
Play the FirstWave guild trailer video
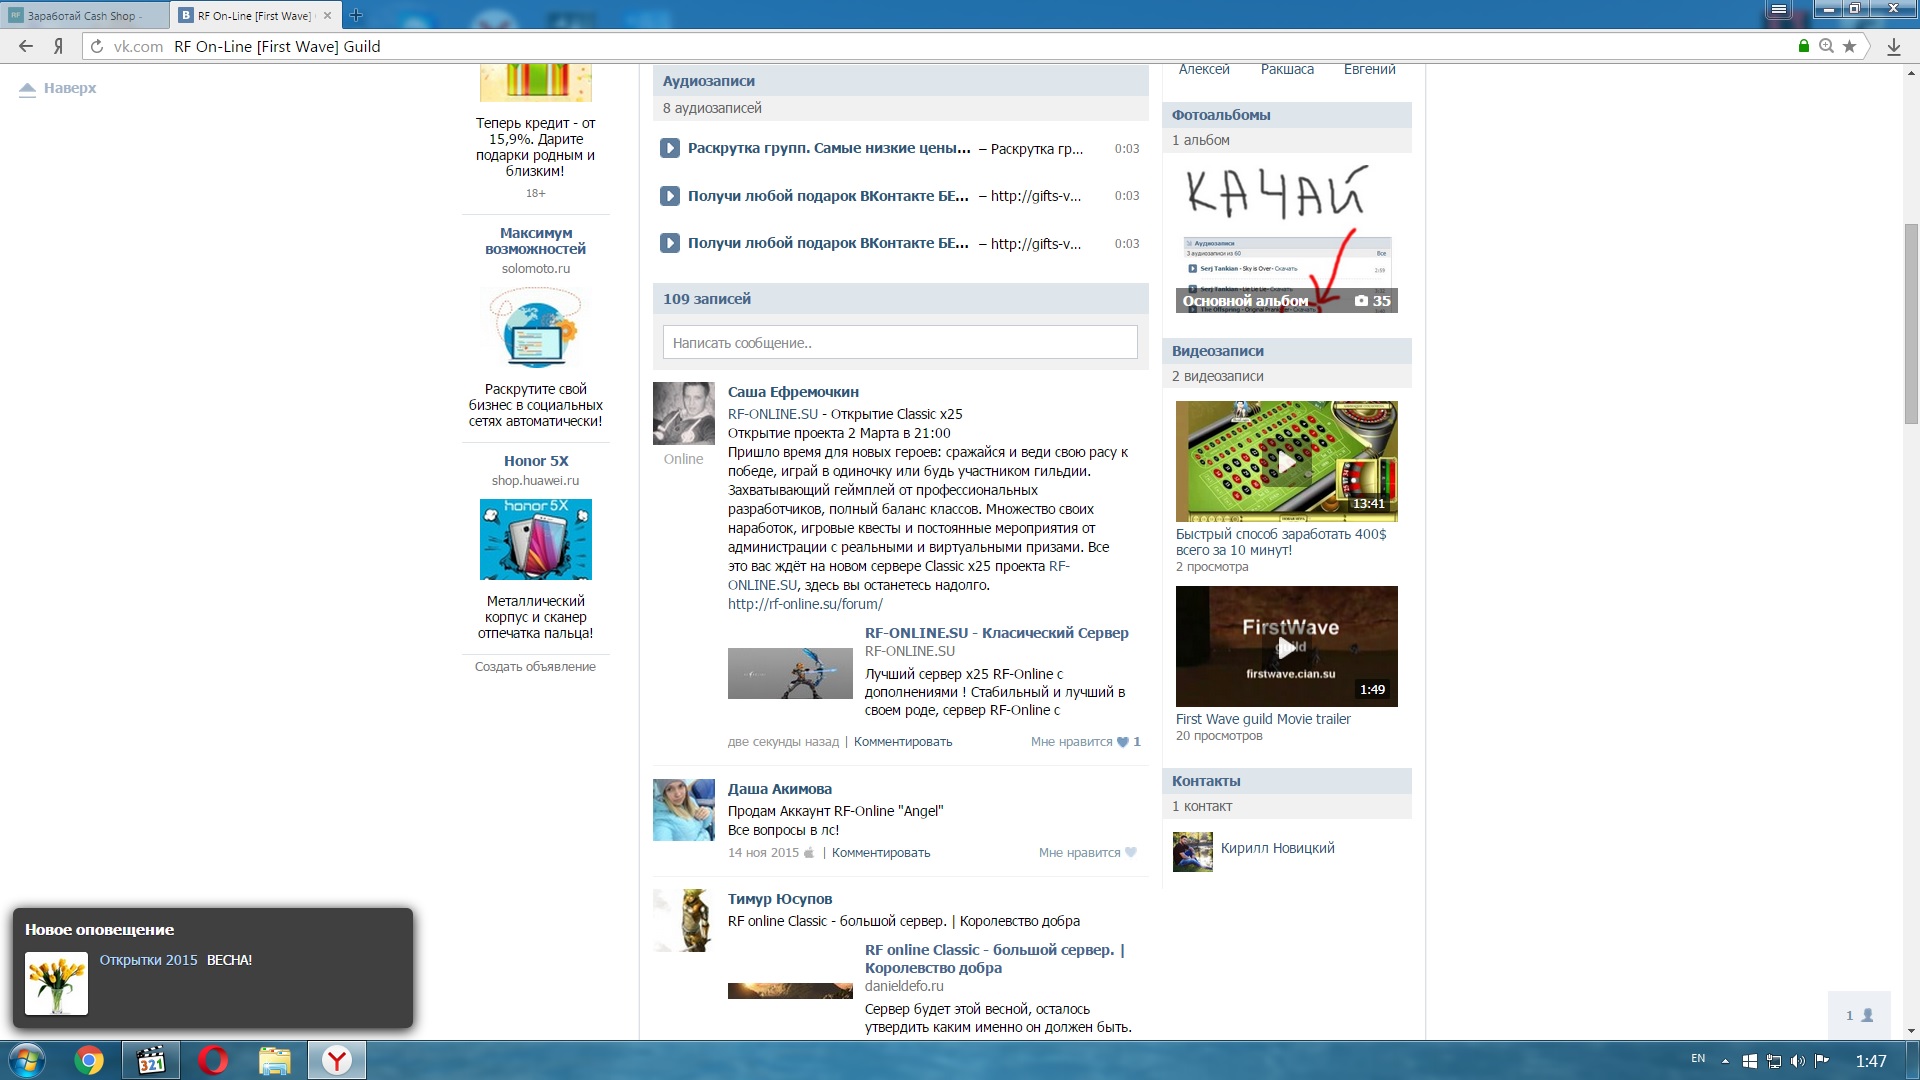(x=1287, y=646)
